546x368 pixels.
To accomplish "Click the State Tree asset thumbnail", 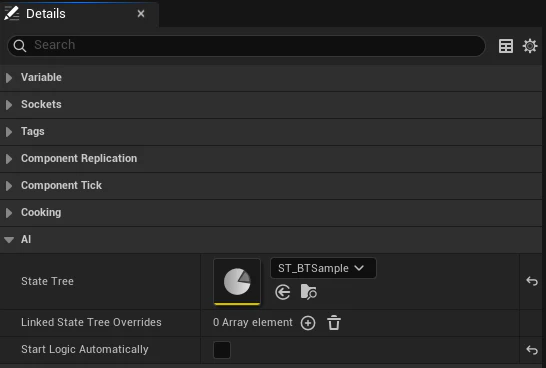I will coord(237,282).
